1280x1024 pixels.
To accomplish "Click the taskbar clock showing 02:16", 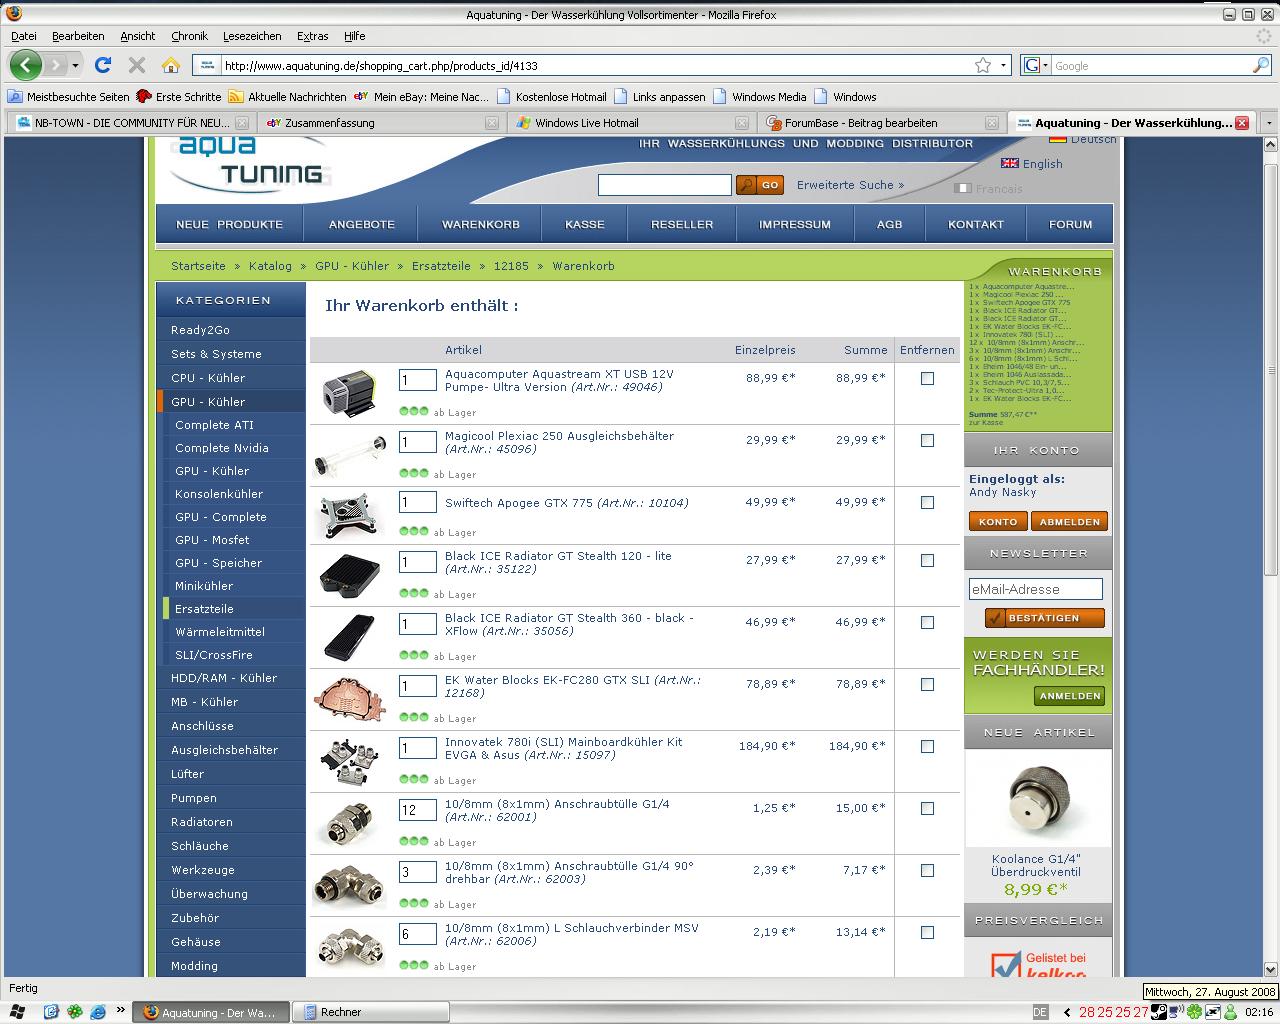I will tap(1258, 1012).
